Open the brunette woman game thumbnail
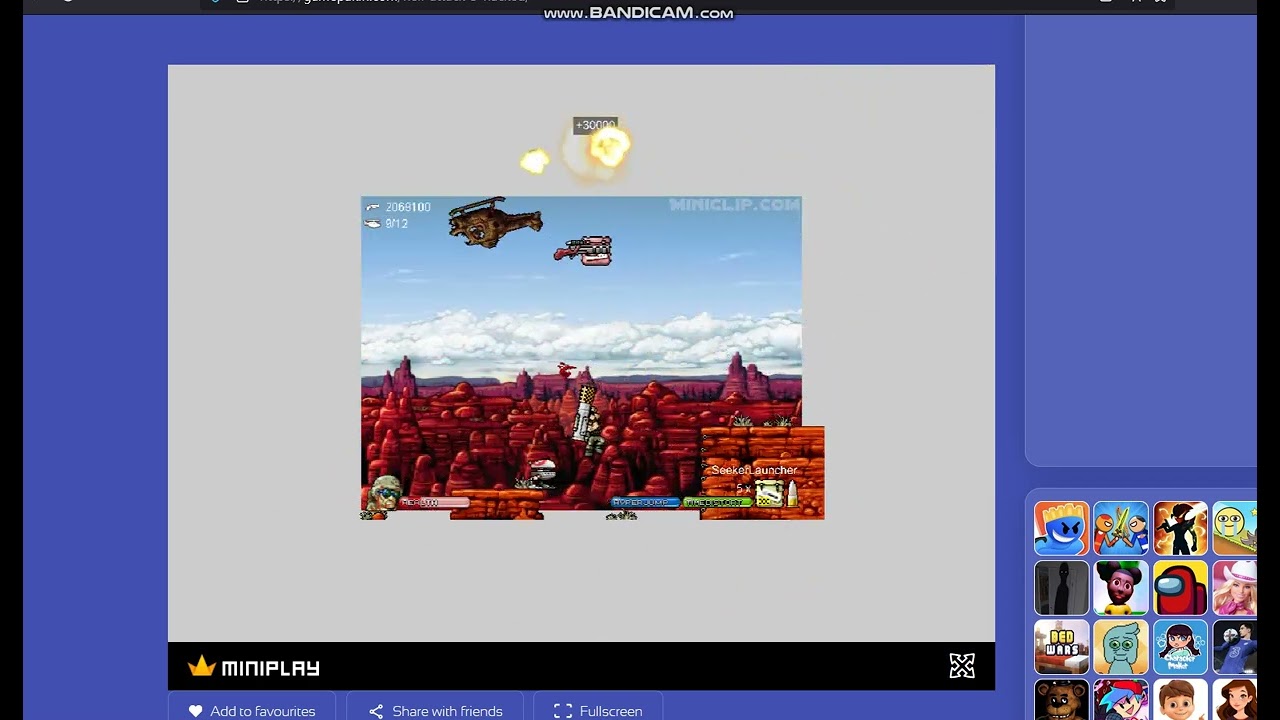This screenshot has width=1280, height=720. (x=1234, y=700)
